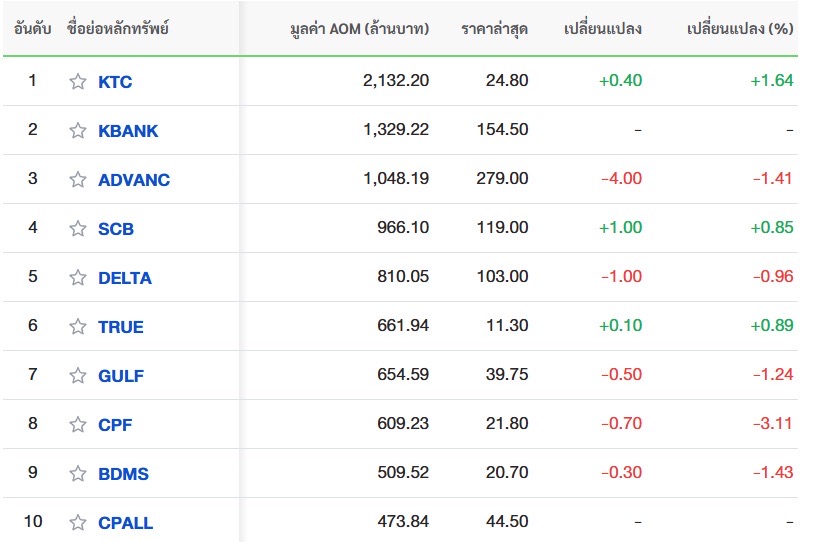Open the KTC stock link

point(115,82)
